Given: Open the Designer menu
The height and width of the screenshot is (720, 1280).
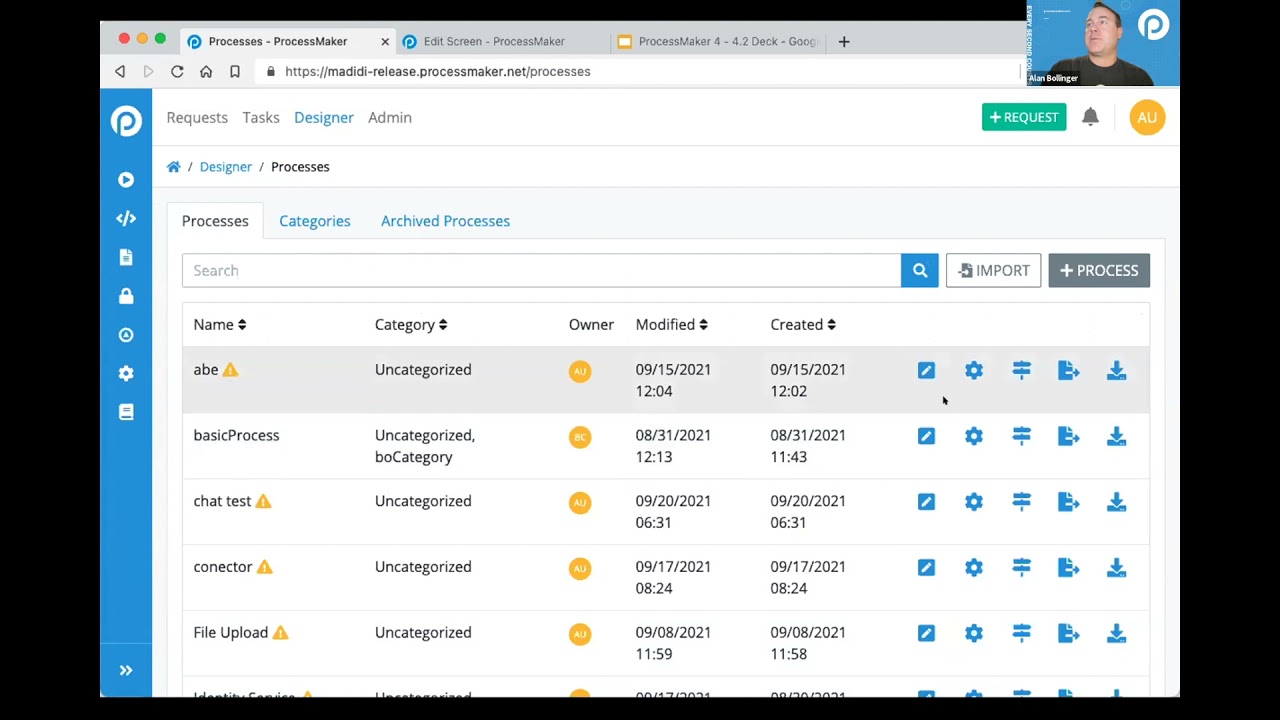Looking at the screenshot, I should pyautogui.click(x=324, y=118).
